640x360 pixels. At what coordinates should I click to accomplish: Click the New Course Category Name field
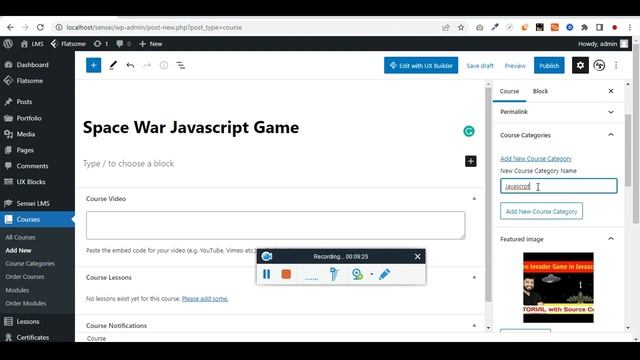tap(558, 186)
